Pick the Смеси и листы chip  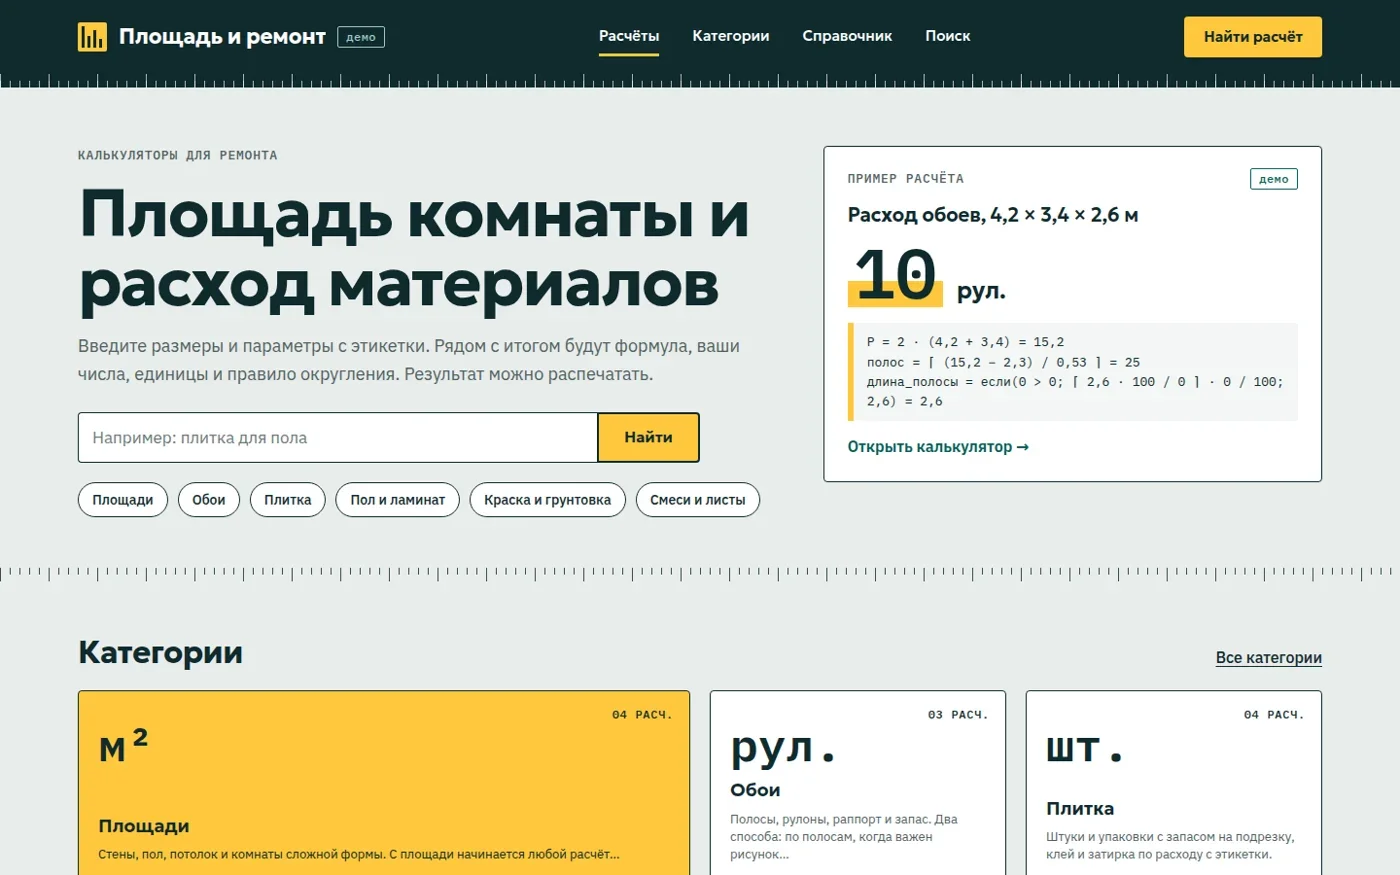pyautogui.click(x=698, y=500)
